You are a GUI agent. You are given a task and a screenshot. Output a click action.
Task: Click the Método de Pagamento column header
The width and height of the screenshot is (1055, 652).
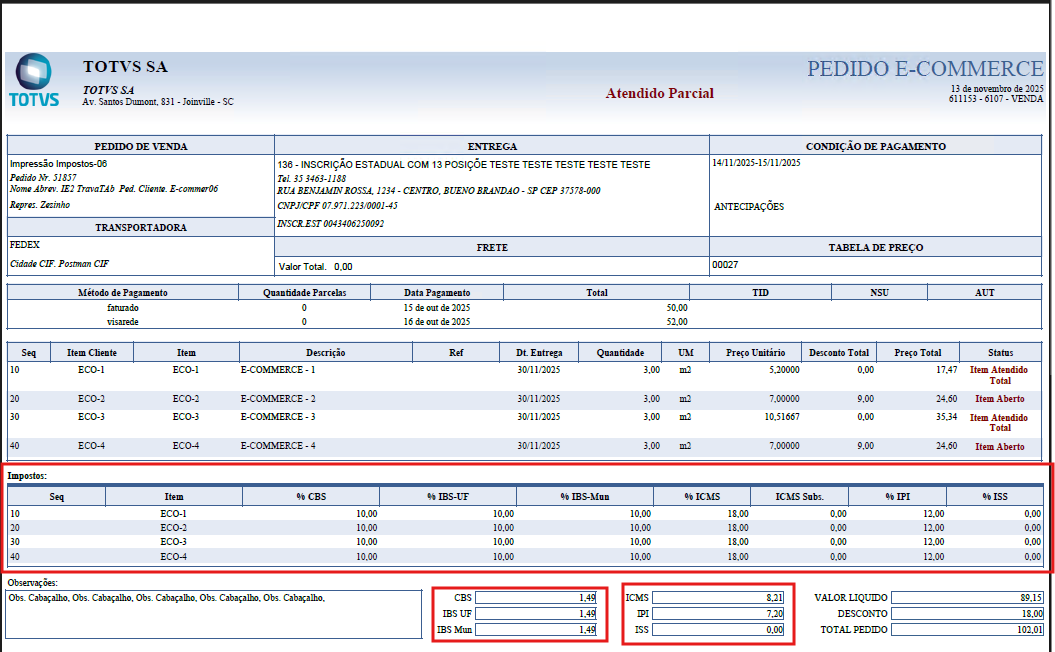tap(122, 293)
